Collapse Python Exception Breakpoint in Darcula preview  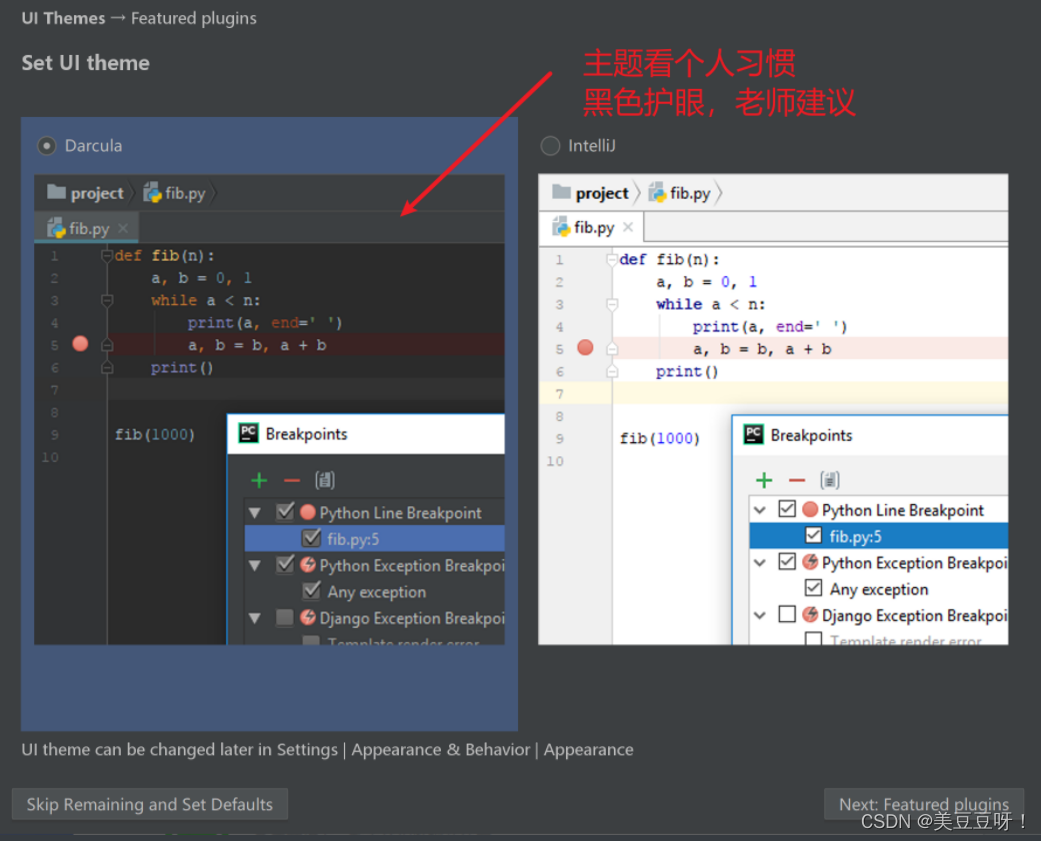pos(255,566)
